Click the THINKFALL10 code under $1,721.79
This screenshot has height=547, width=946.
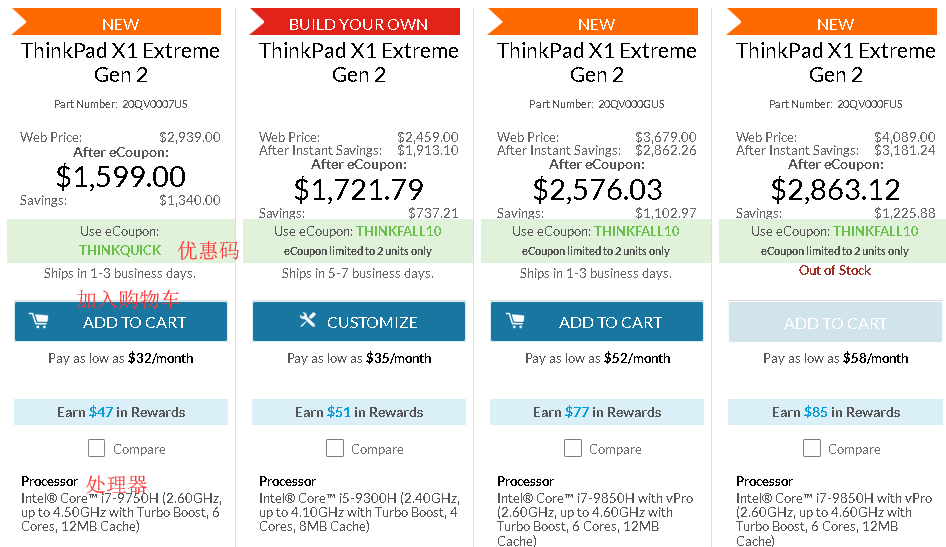point(399,231)
